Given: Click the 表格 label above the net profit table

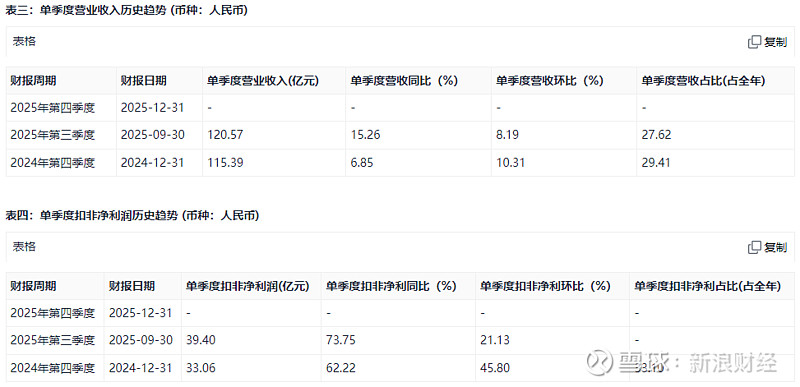Looking at the screenshot, I should tap(24, 247).
